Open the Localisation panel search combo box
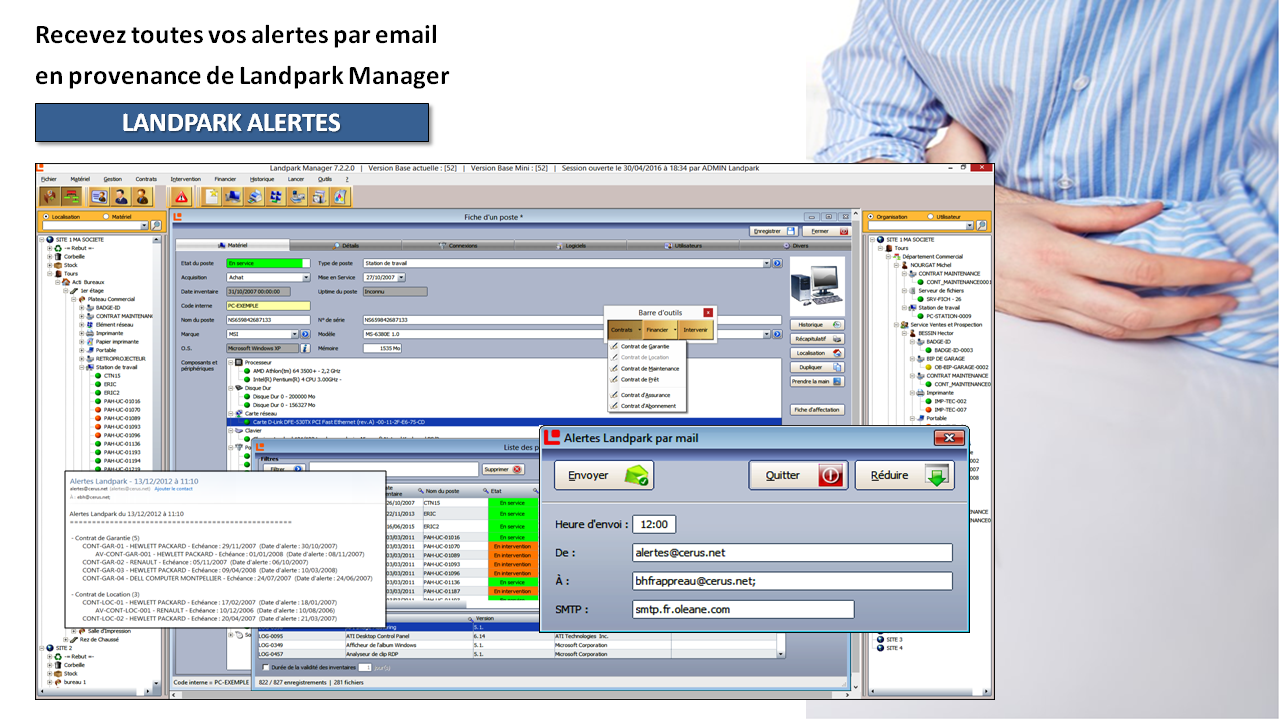1280x720 pixels. pyautogui.click(x=144, y=226)
